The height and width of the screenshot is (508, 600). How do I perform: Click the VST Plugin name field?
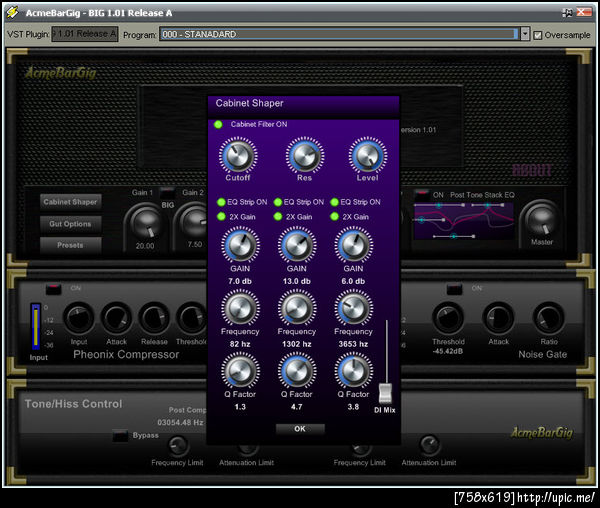point(85,34)
